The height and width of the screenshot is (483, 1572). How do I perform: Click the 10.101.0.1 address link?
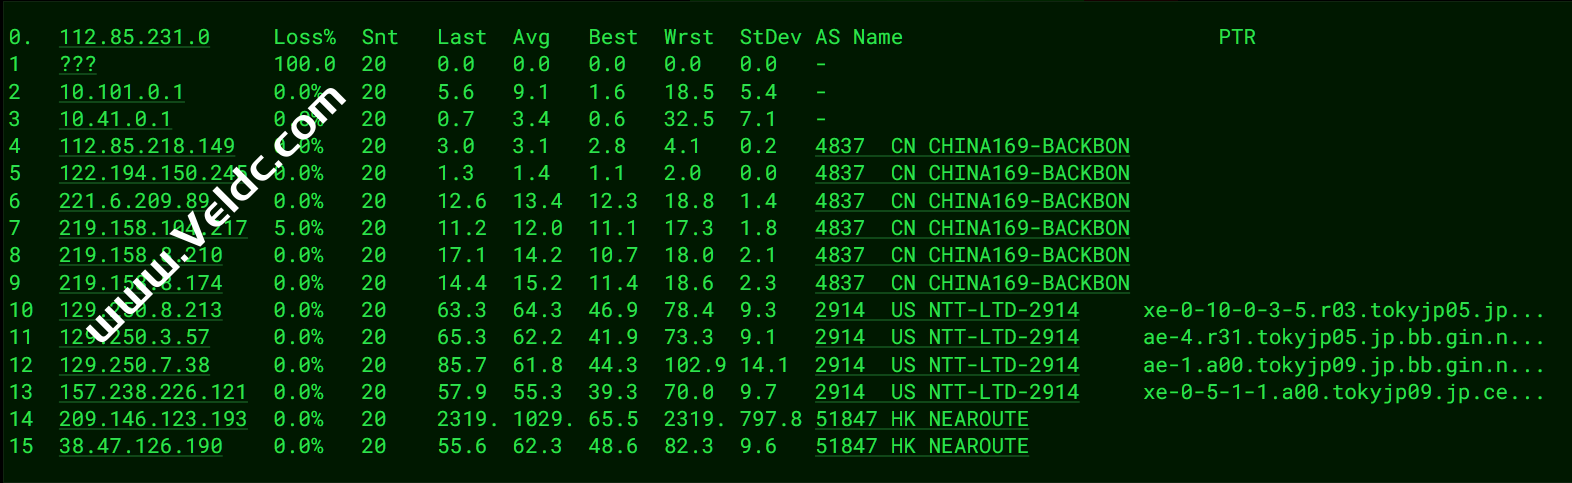click(121, 92)
